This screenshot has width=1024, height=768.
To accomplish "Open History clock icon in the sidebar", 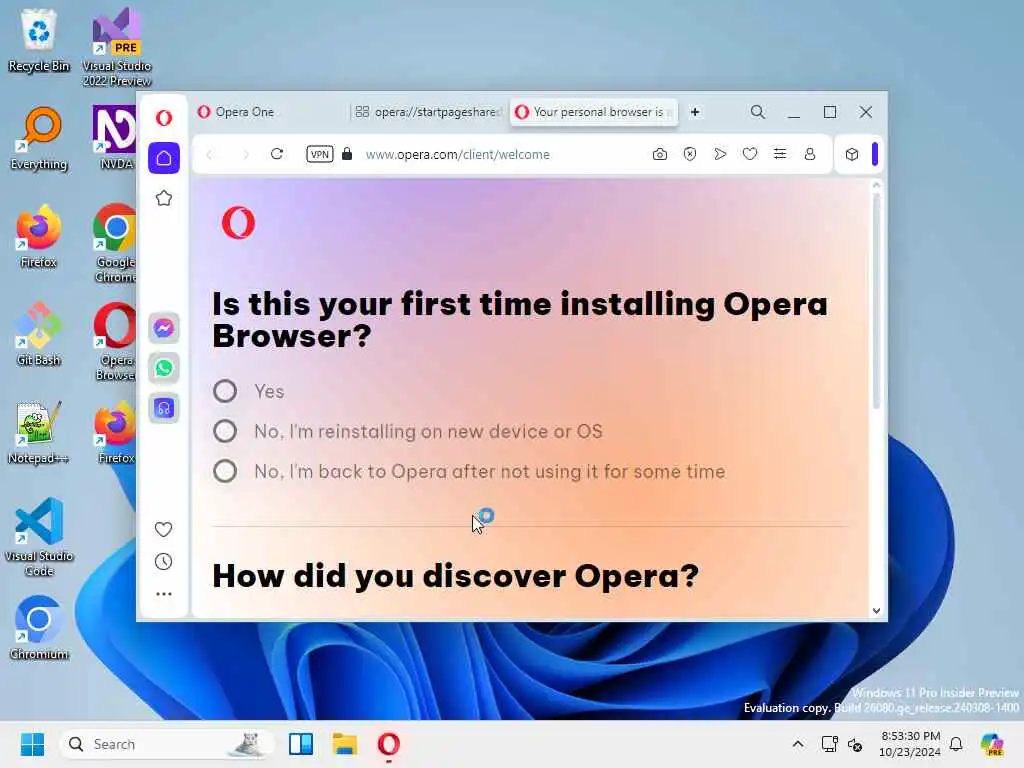I will click(x=163, y=562).
